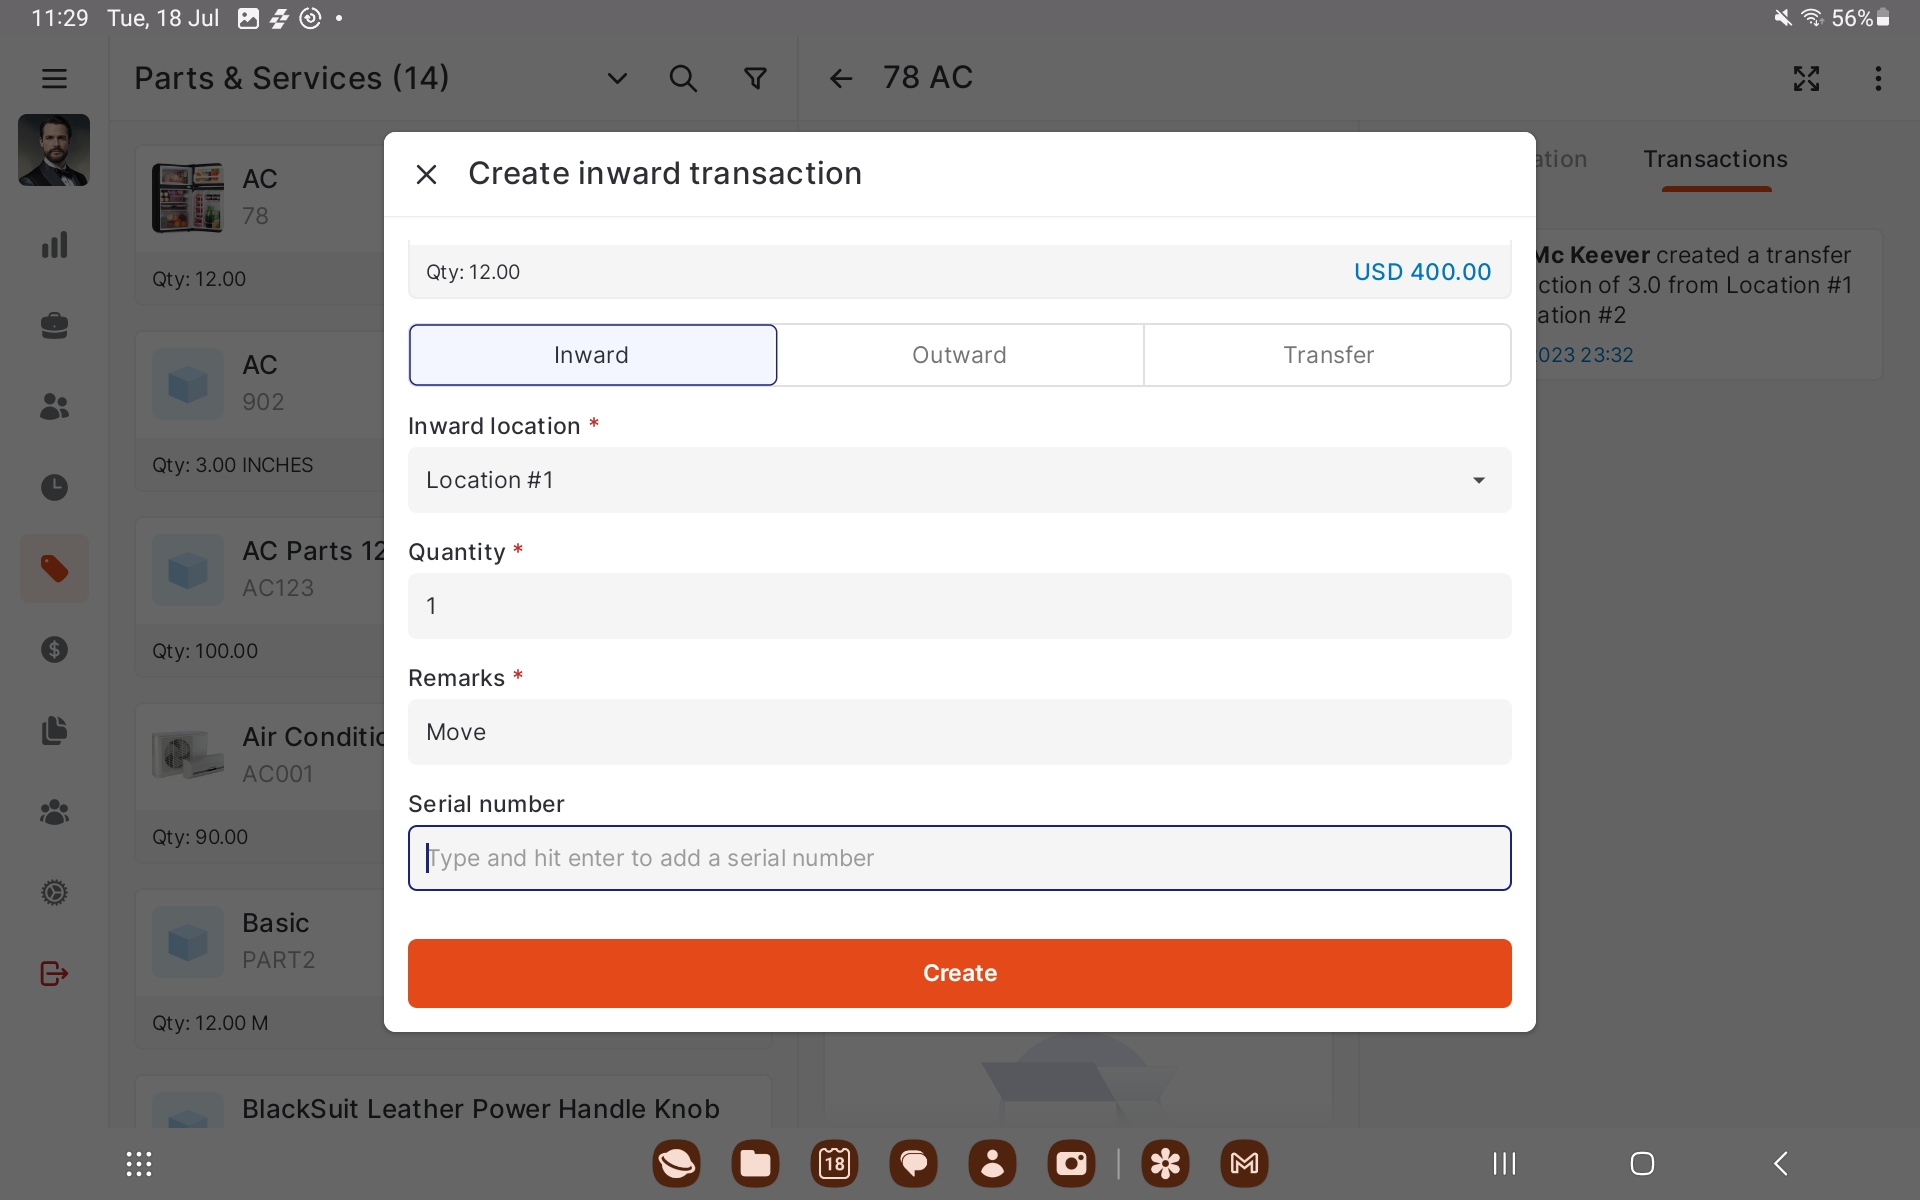The height and width of the screenshot is (1200, 1920).
Task: Expand the Parts & Services list selector
Action: coord(617,78)
